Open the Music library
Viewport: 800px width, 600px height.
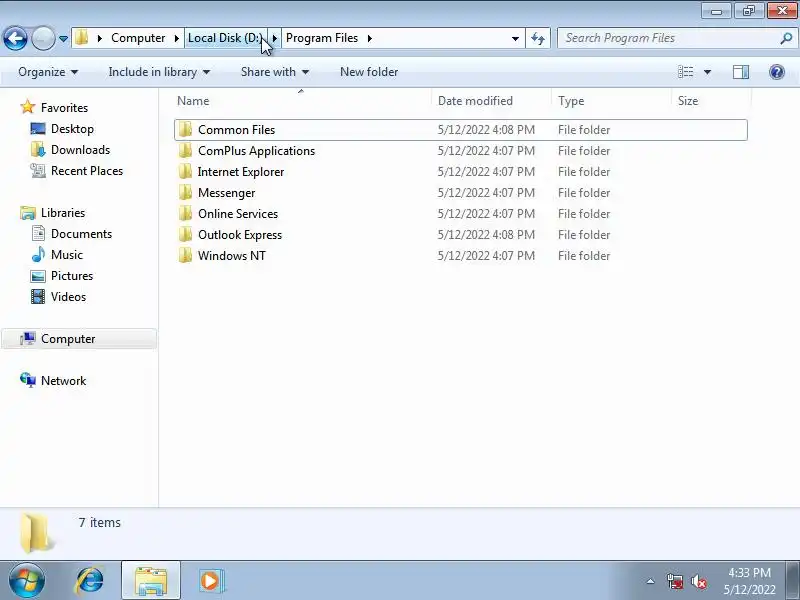(67, 255)
